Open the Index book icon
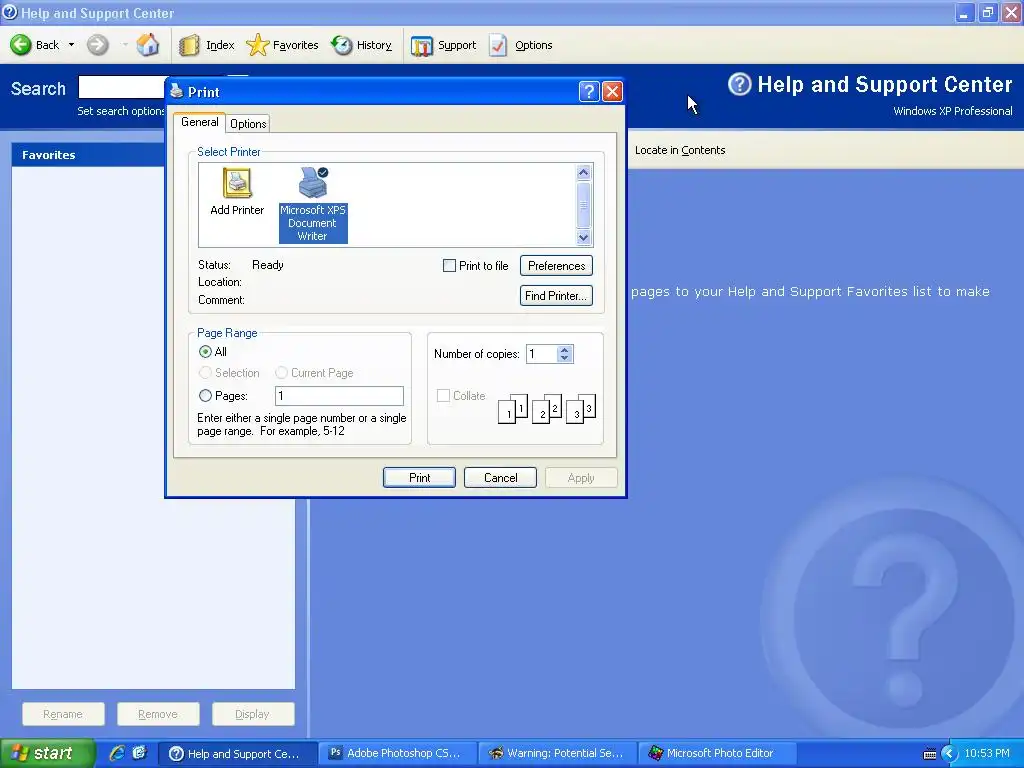Image resolution: width=1024 pixels, height=768 pixels. tap(189, 45)
